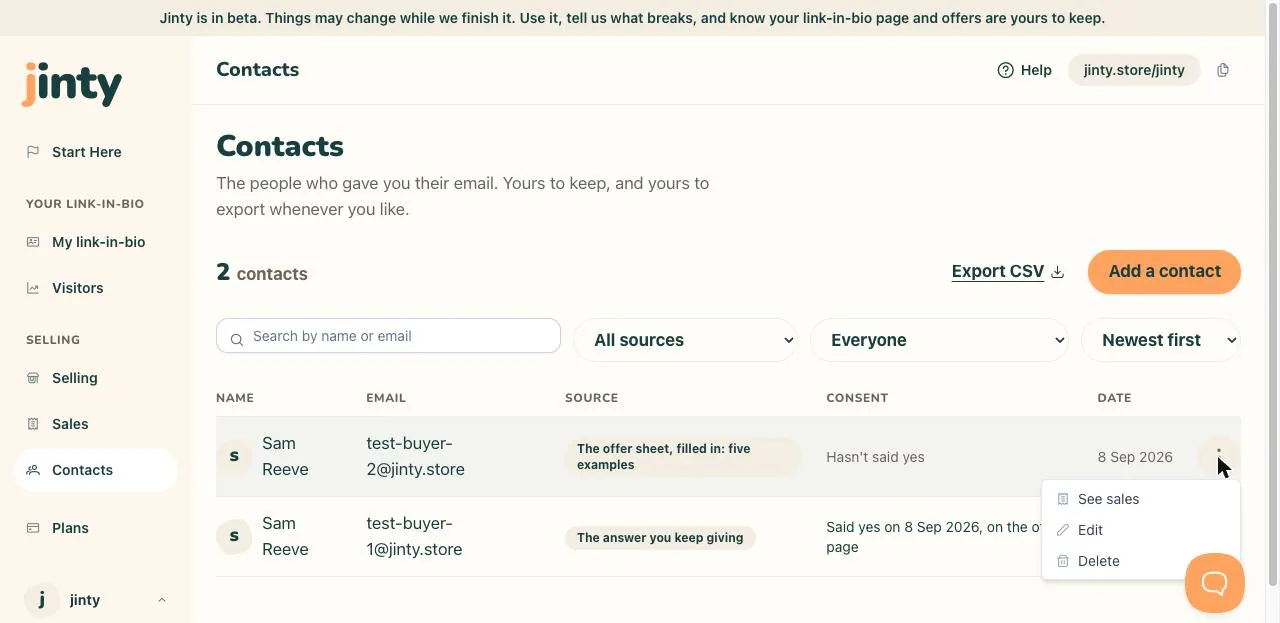Screen dimensions: 1280x623
Task: Click the email test-buyer-2@jinty.store
Action: [415, 456]
